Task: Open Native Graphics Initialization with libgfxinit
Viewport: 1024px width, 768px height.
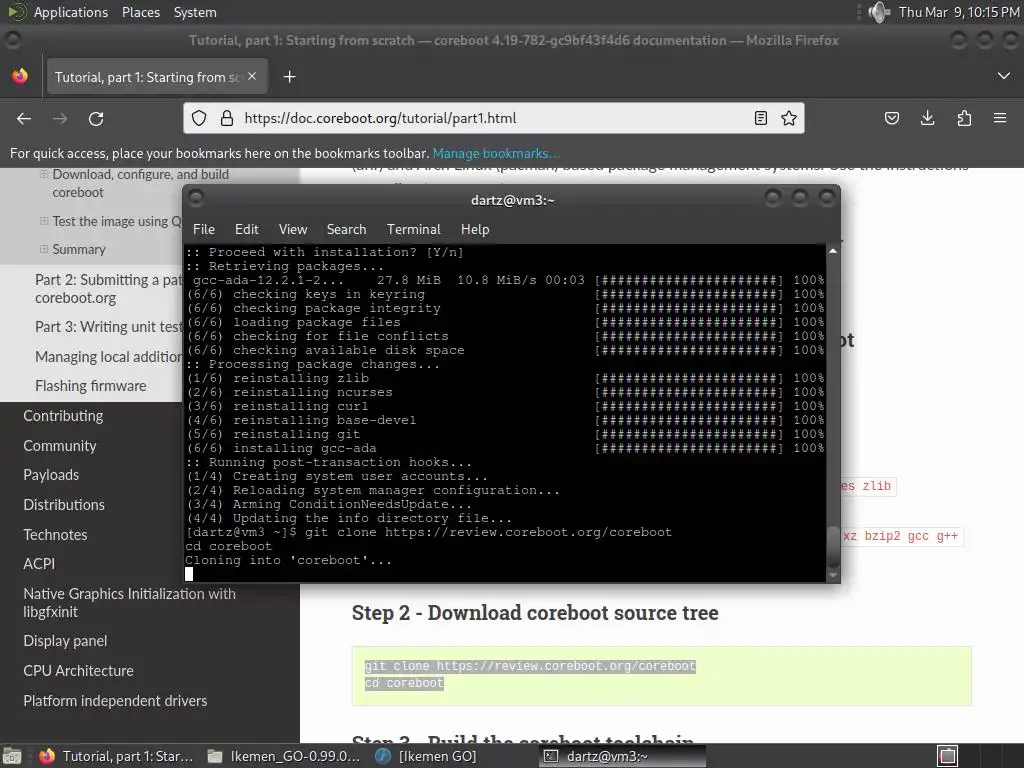Action: click(x=129, y=603)
